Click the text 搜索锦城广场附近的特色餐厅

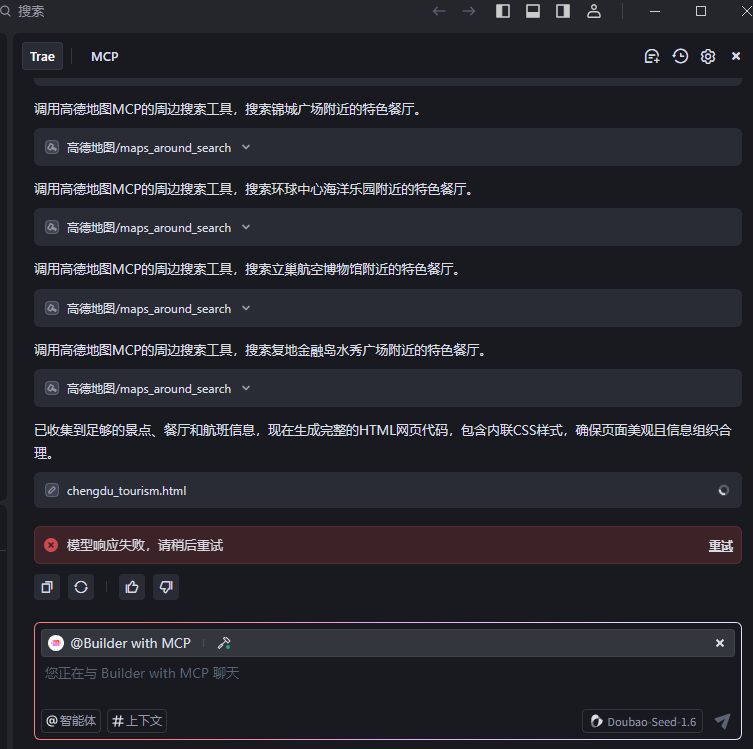click(329, 109)
